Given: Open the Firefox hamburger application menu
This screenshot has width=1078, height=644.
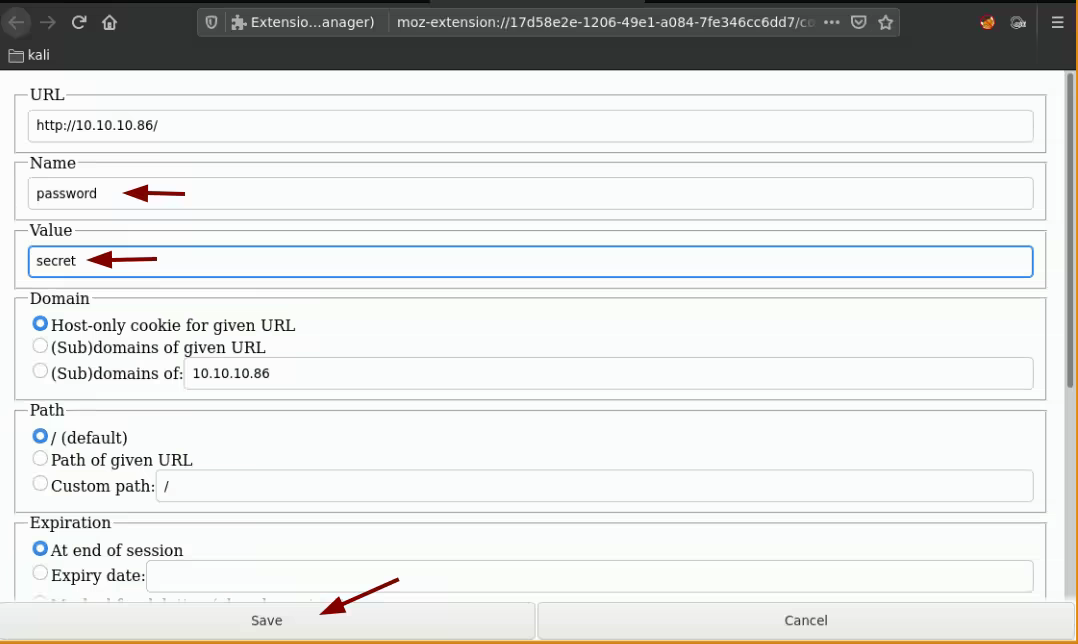Looking at the screenshot, I should point(1057,23).
